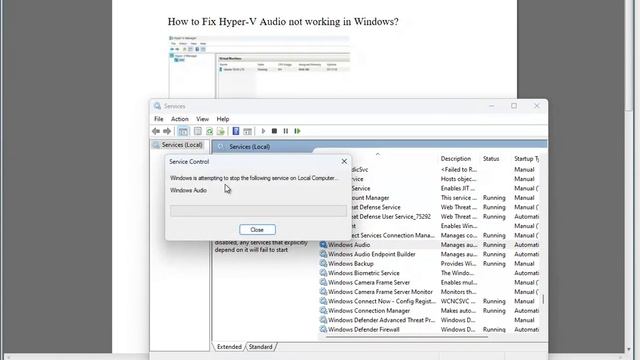Click the horizontal scrollbar of services list

407,337
